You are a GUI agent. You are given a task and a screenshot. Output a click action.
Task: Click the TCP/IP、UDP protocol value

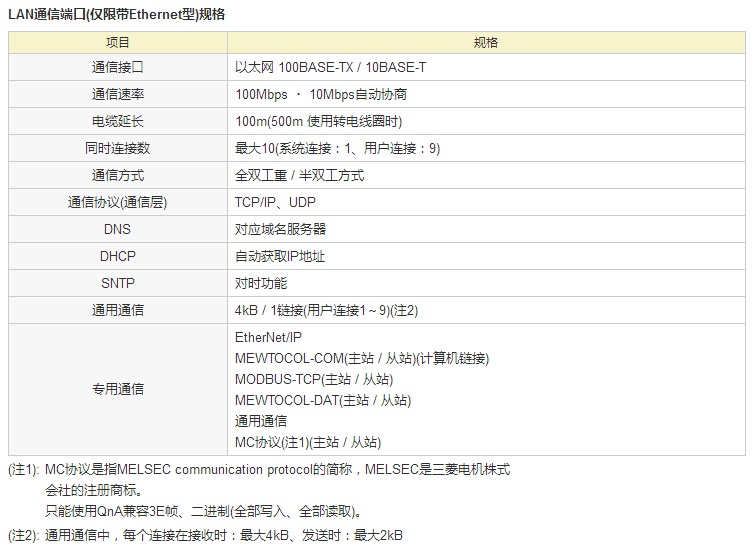point(275,202)
